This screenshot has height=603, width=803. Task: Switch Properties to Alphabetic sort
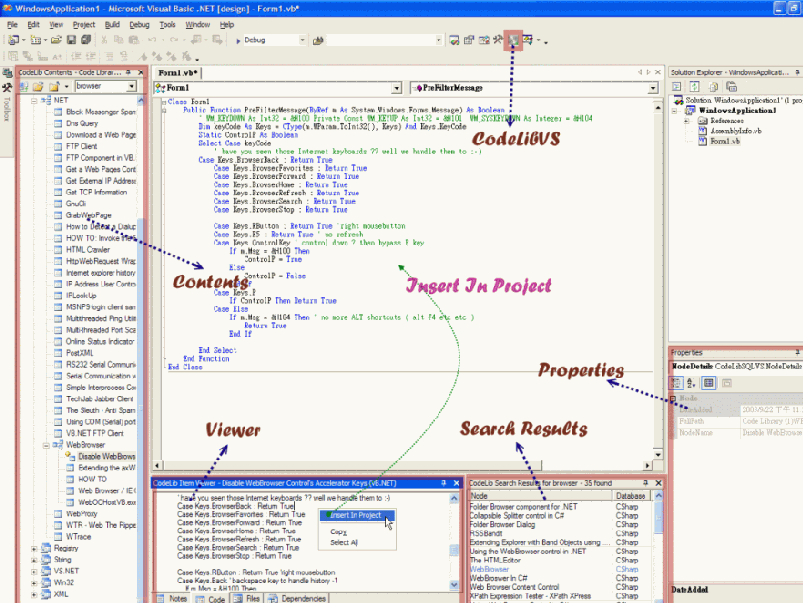coord(691,383)
